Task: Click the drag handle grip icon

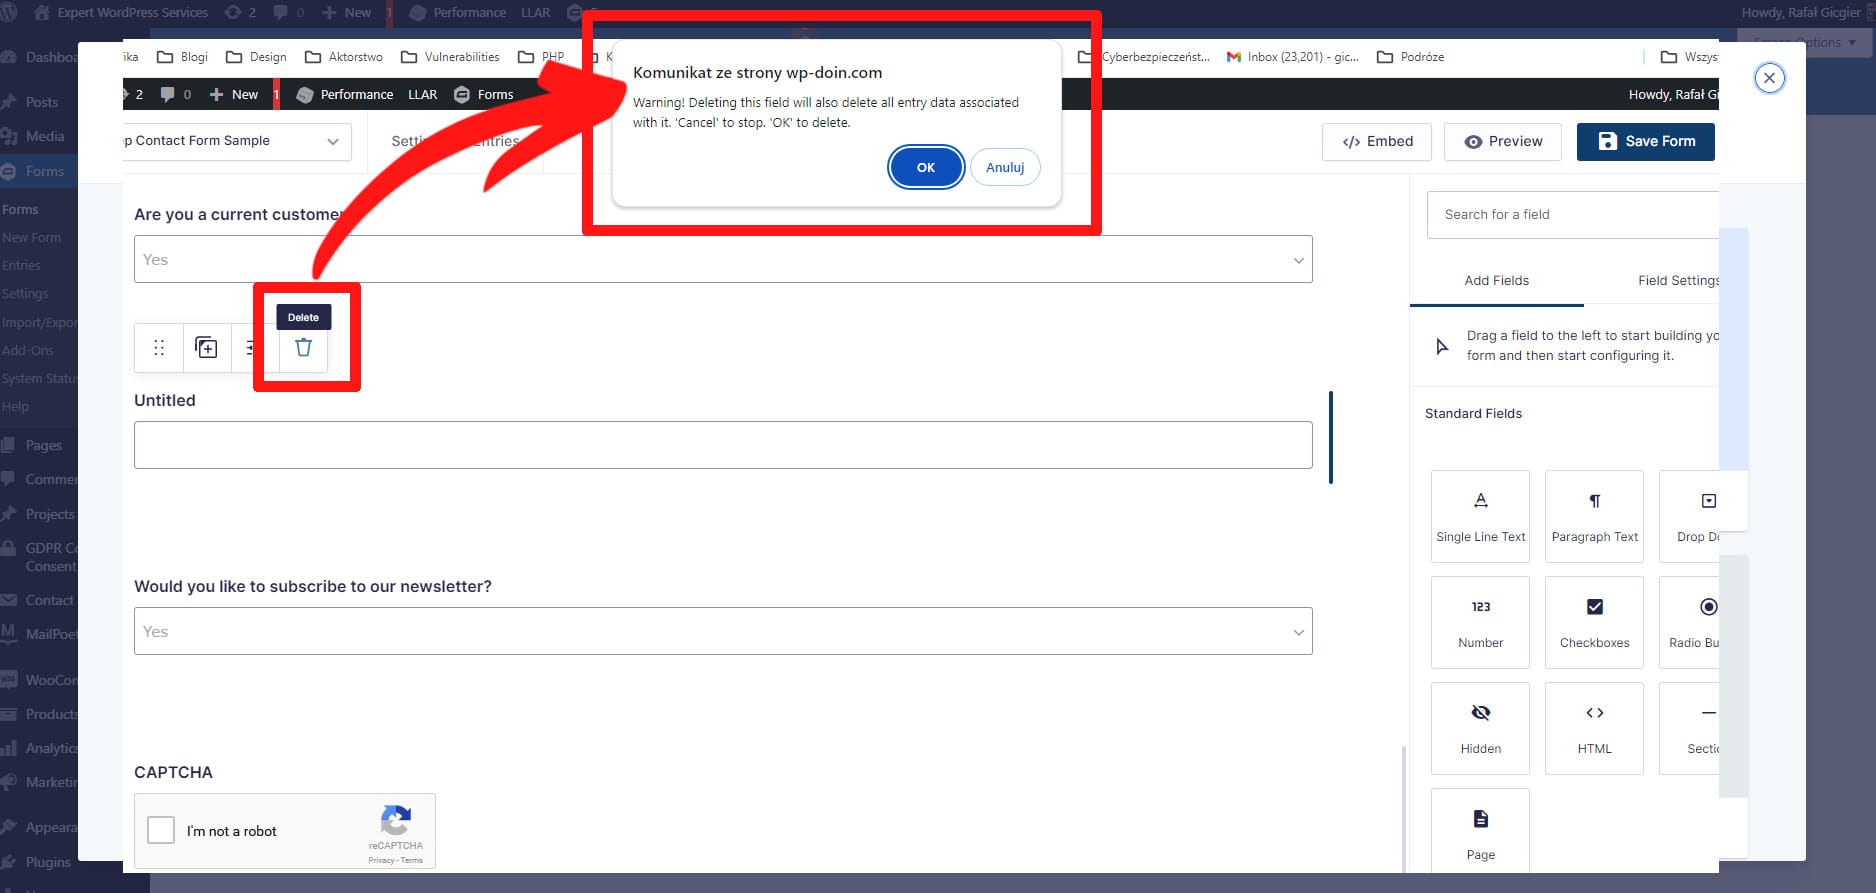Action: click(x=159, y=348)
